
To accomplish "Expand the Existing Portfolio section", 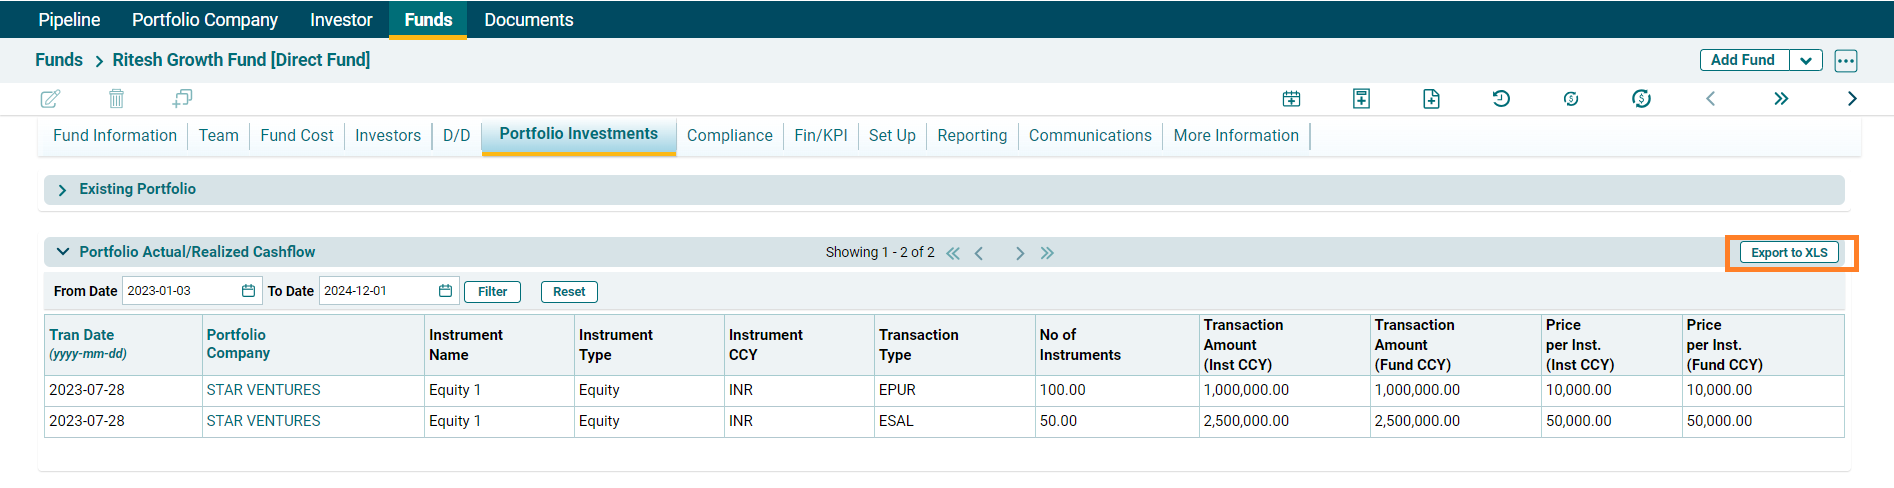I will 62,190.
